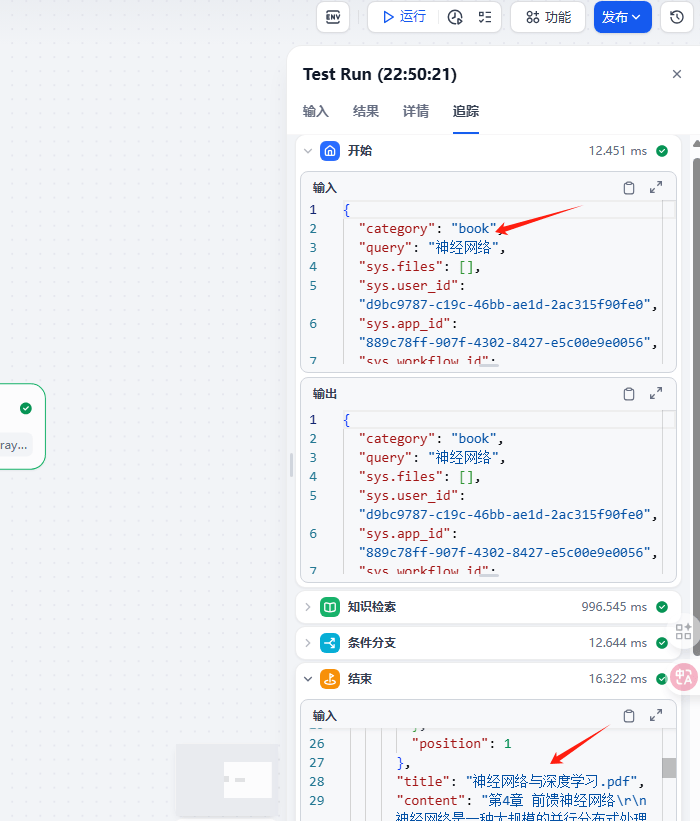Open the 功能 features button
Image resolution: width=700 pixels, height=821 pixels.
click(548, 17)
